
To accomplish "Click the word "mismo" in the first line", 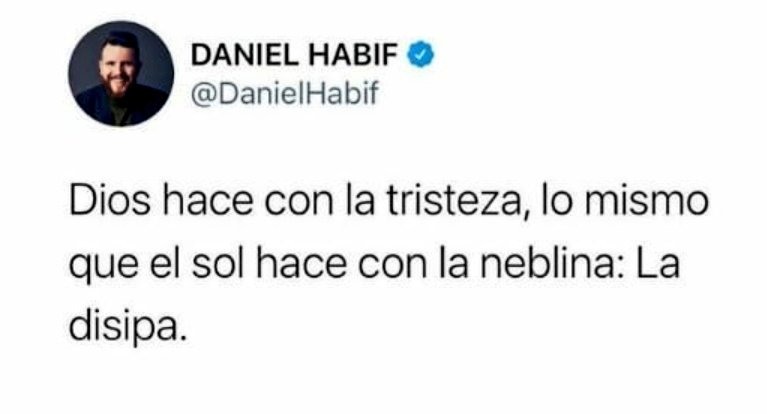I will 647,201.
